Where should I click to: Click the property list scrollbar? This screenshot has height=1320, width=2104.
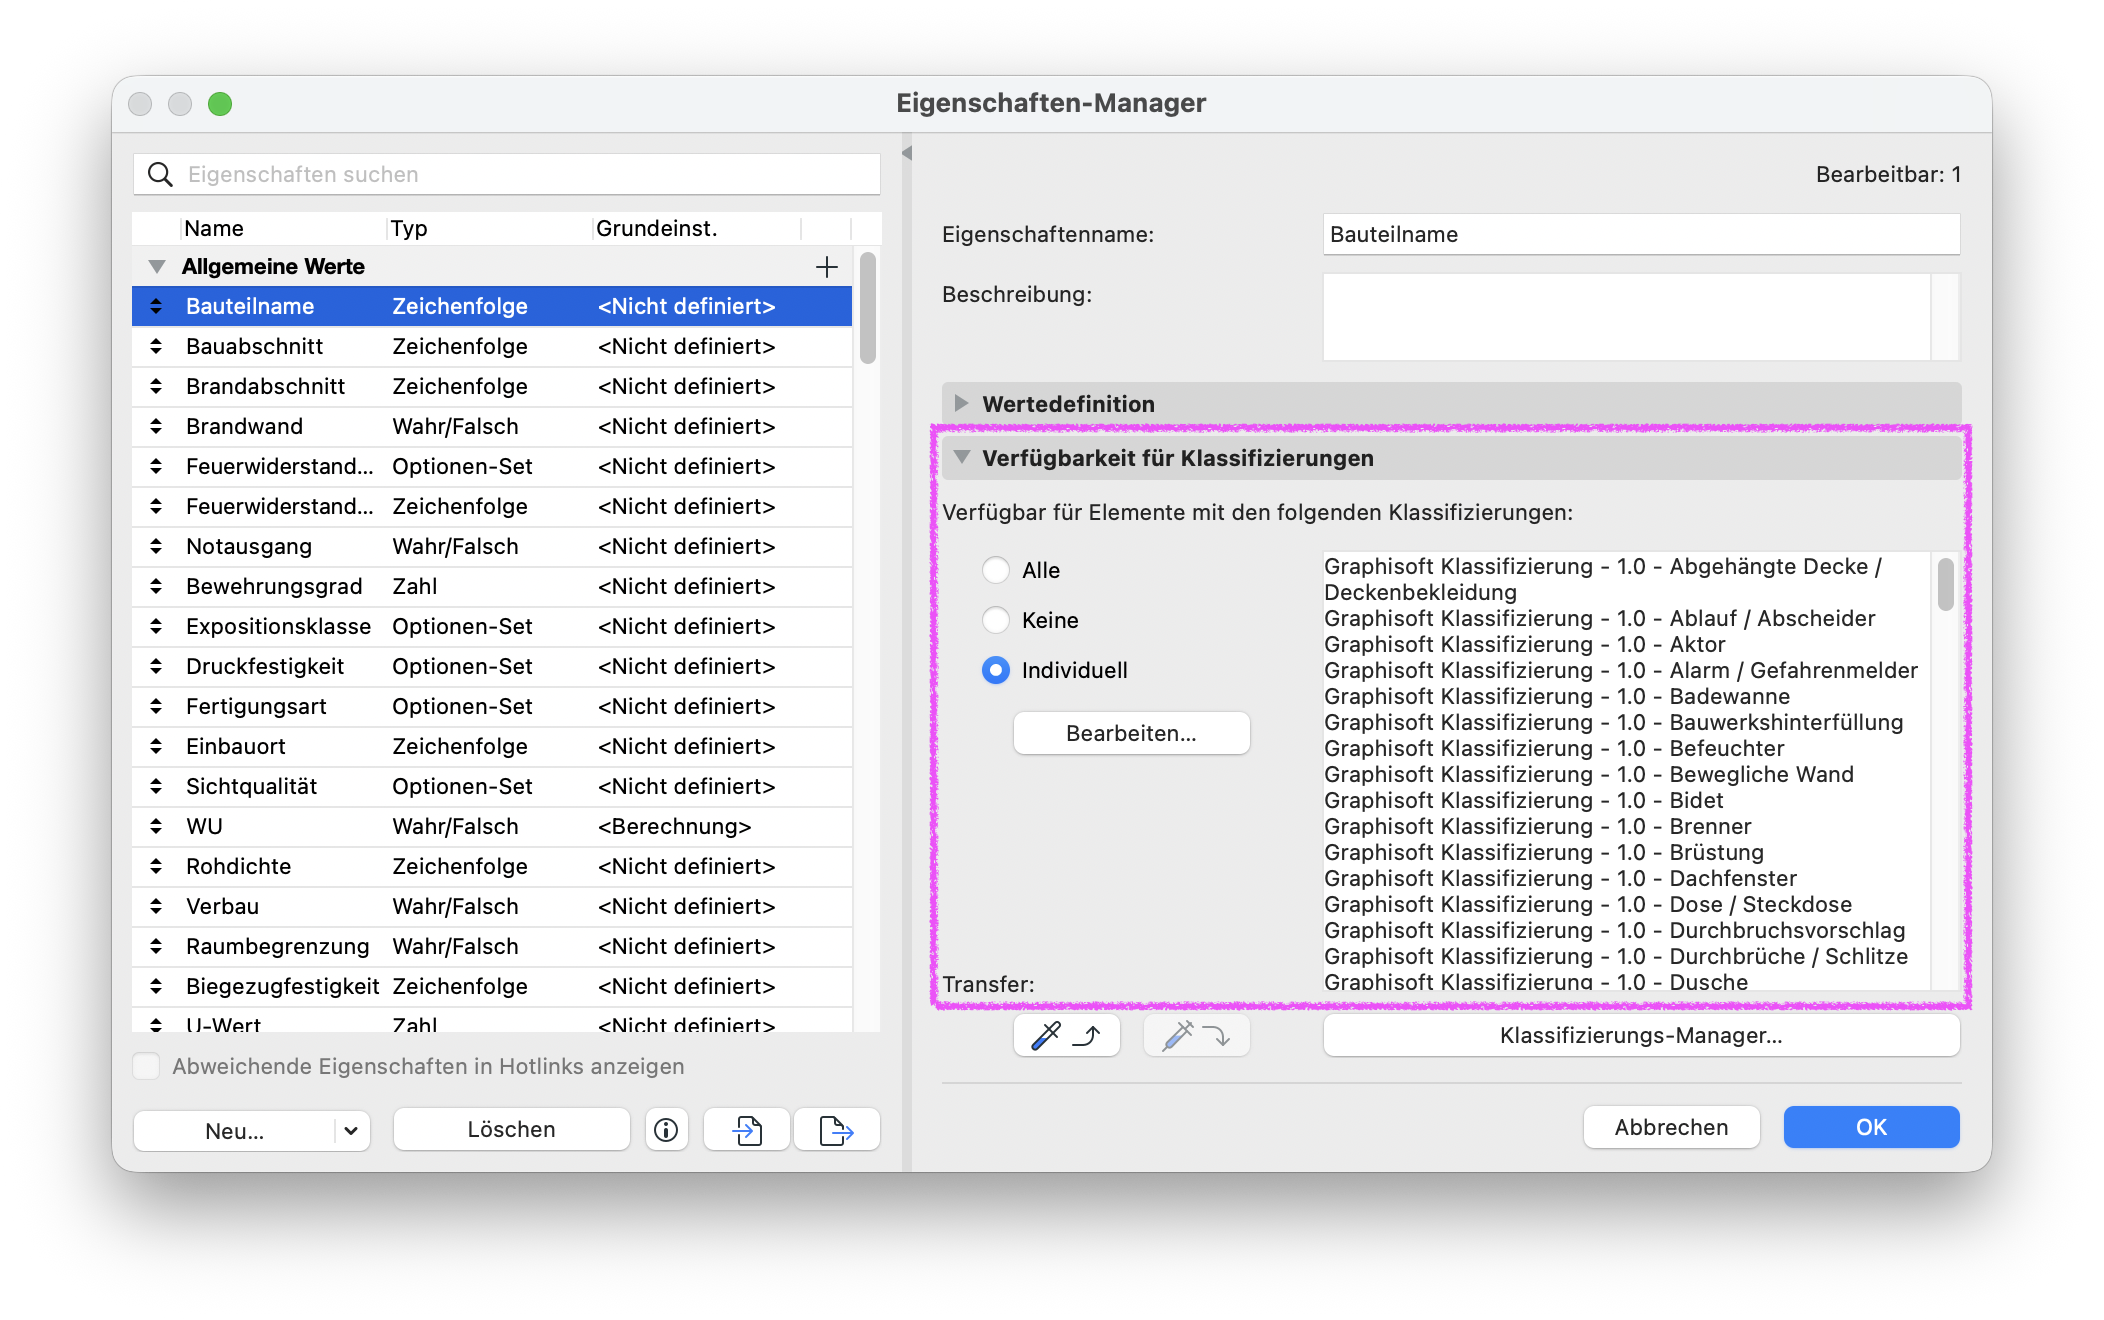click(x=867, y=309)
